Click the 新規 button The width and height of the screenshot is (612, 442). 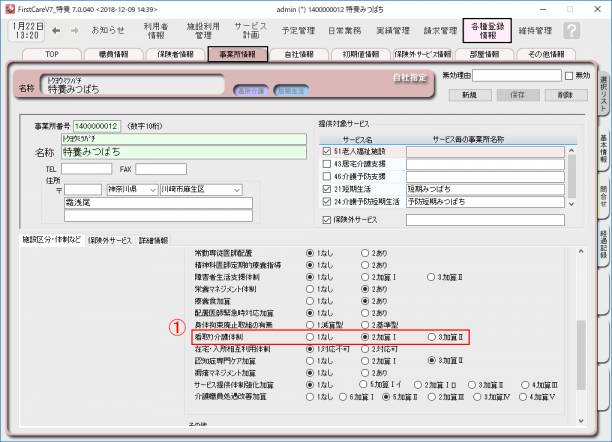pyautogui.click(x=470, y=94)
